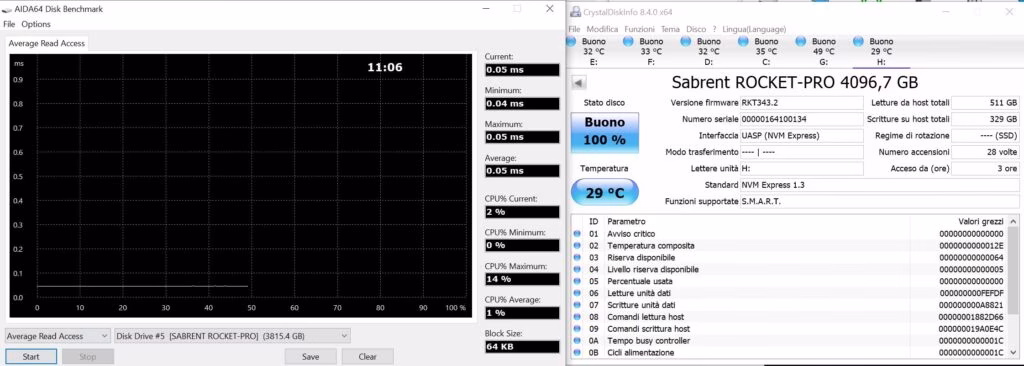The width and height of the screenshot is (1024, 366).
Task: Select the Avviso critico parameter row
Action: pos(789,234)
